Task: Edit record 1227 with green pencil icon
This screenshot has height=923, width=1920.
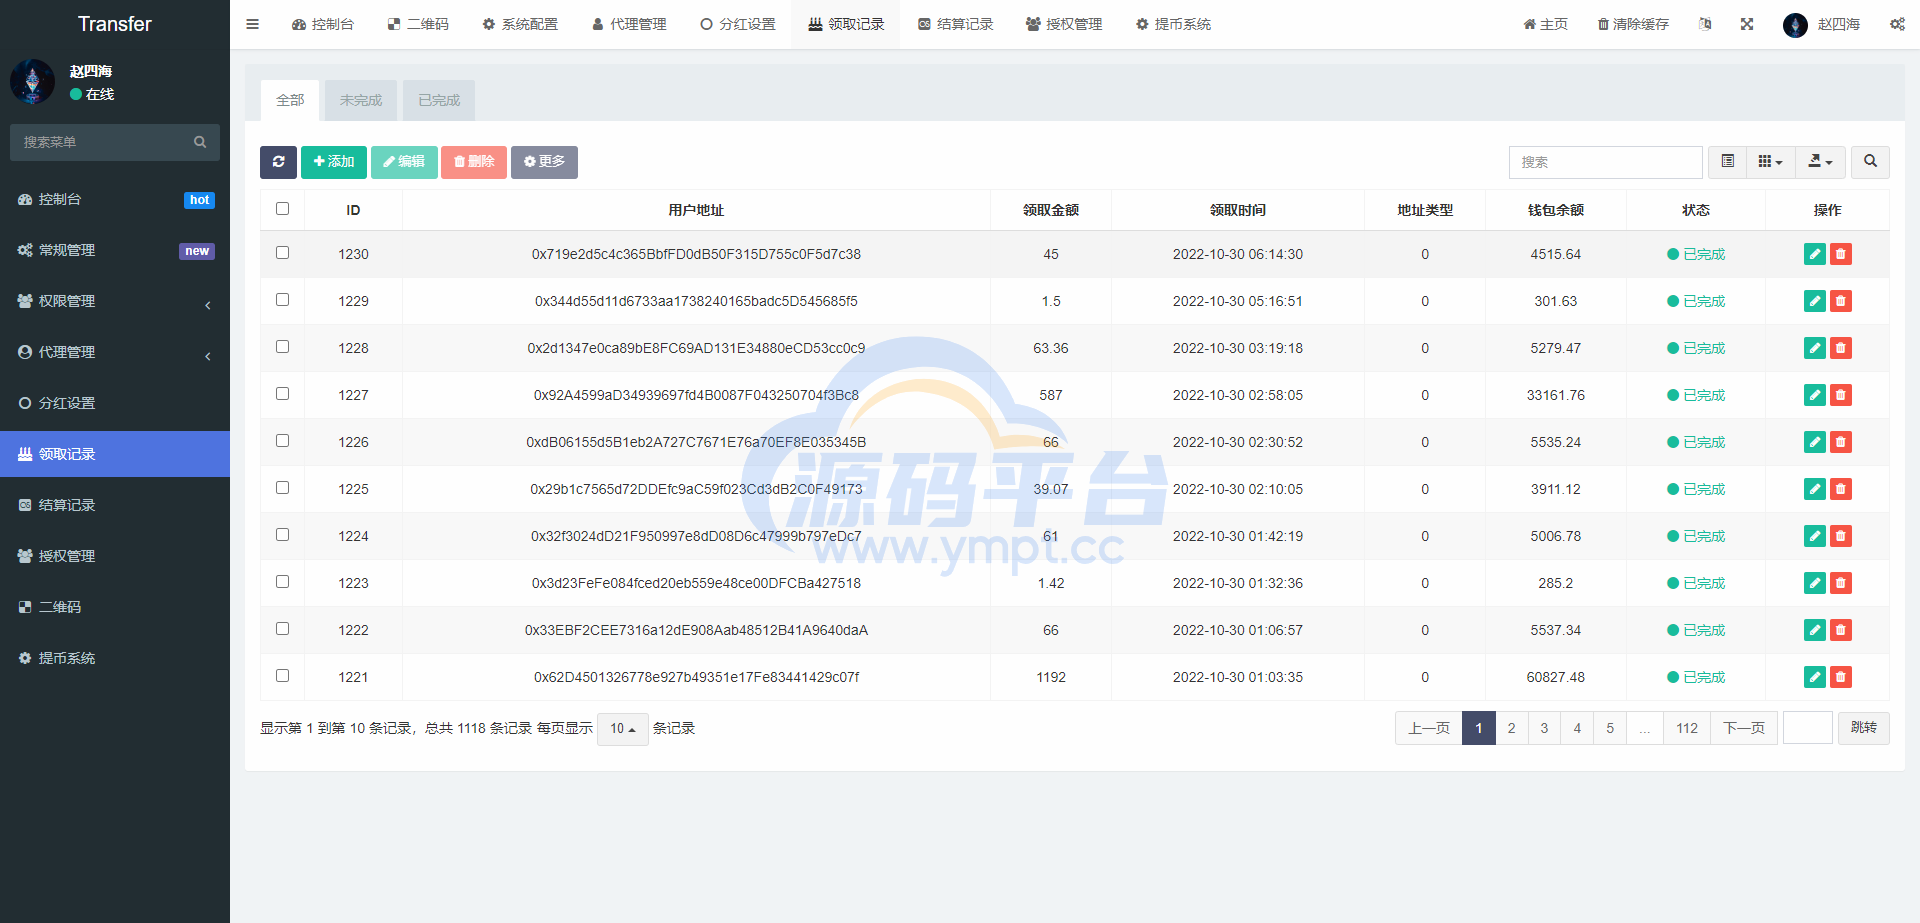Action: 1815,395
